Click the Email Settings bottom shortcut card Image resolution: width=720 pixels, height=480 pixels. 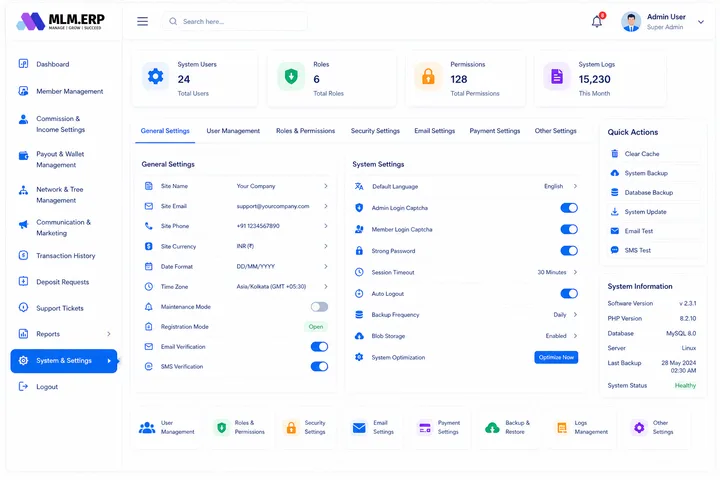(373, 428)
